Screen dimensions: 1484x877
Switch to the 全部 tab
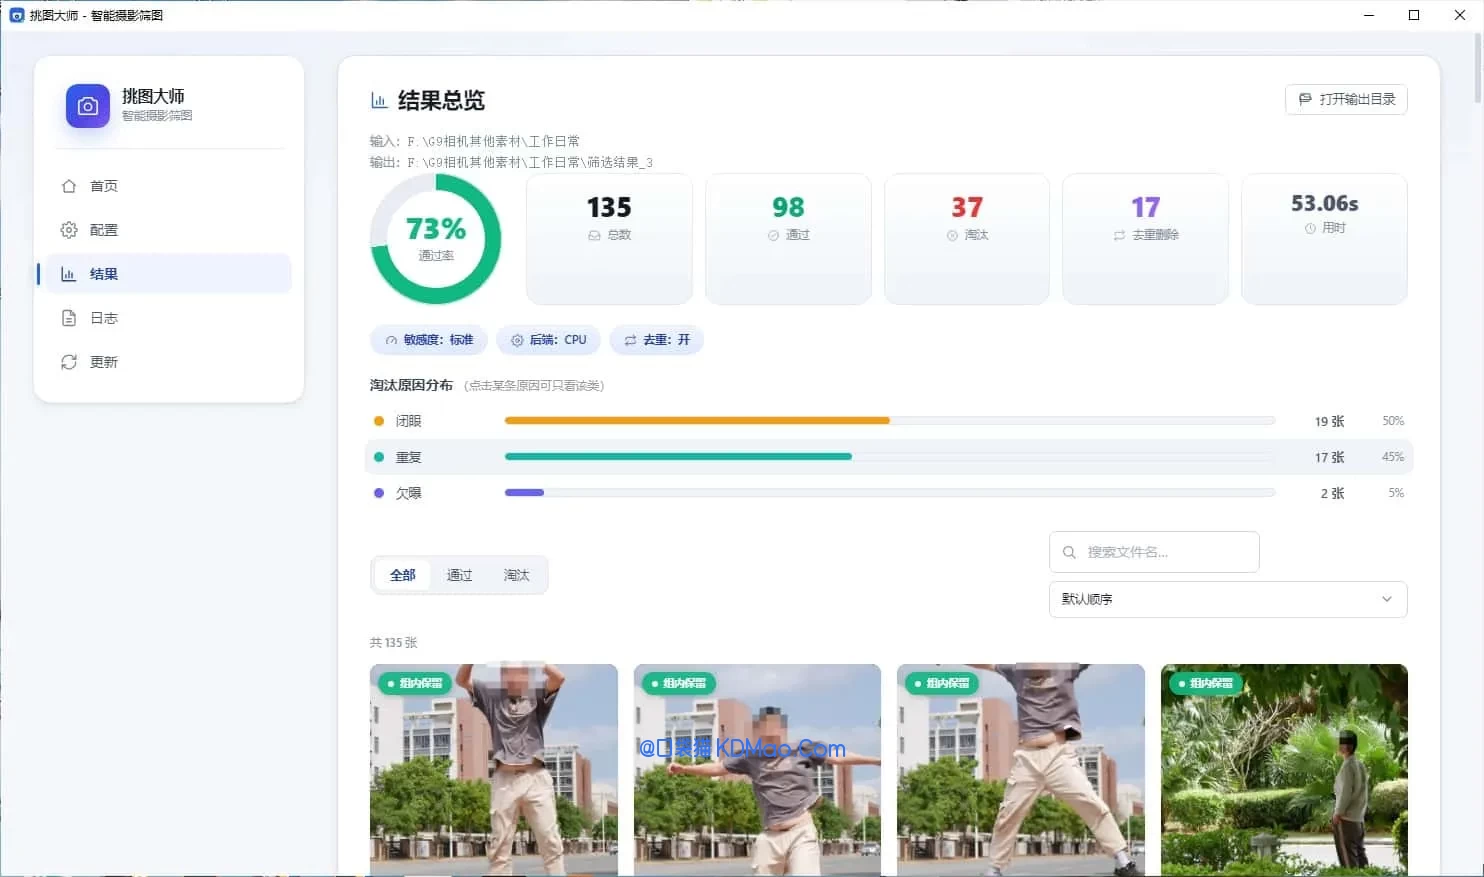tap(402, 575)
